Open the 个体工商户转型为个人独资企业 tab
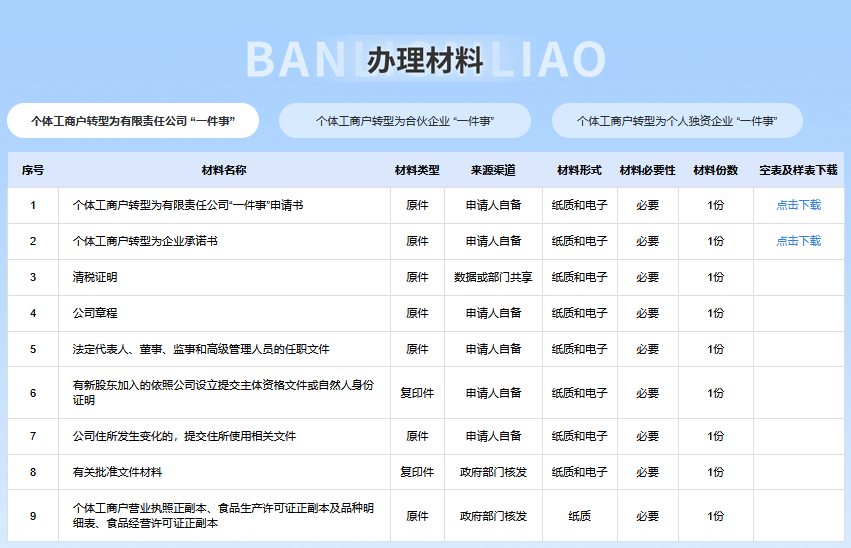 677,121
